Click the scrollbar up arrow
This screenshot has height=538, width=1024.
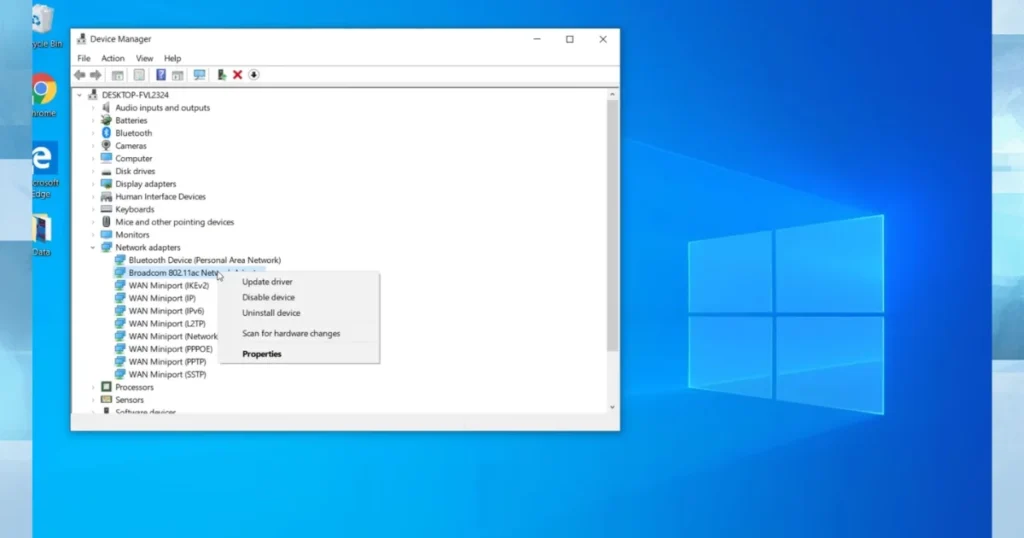[612, 95]
